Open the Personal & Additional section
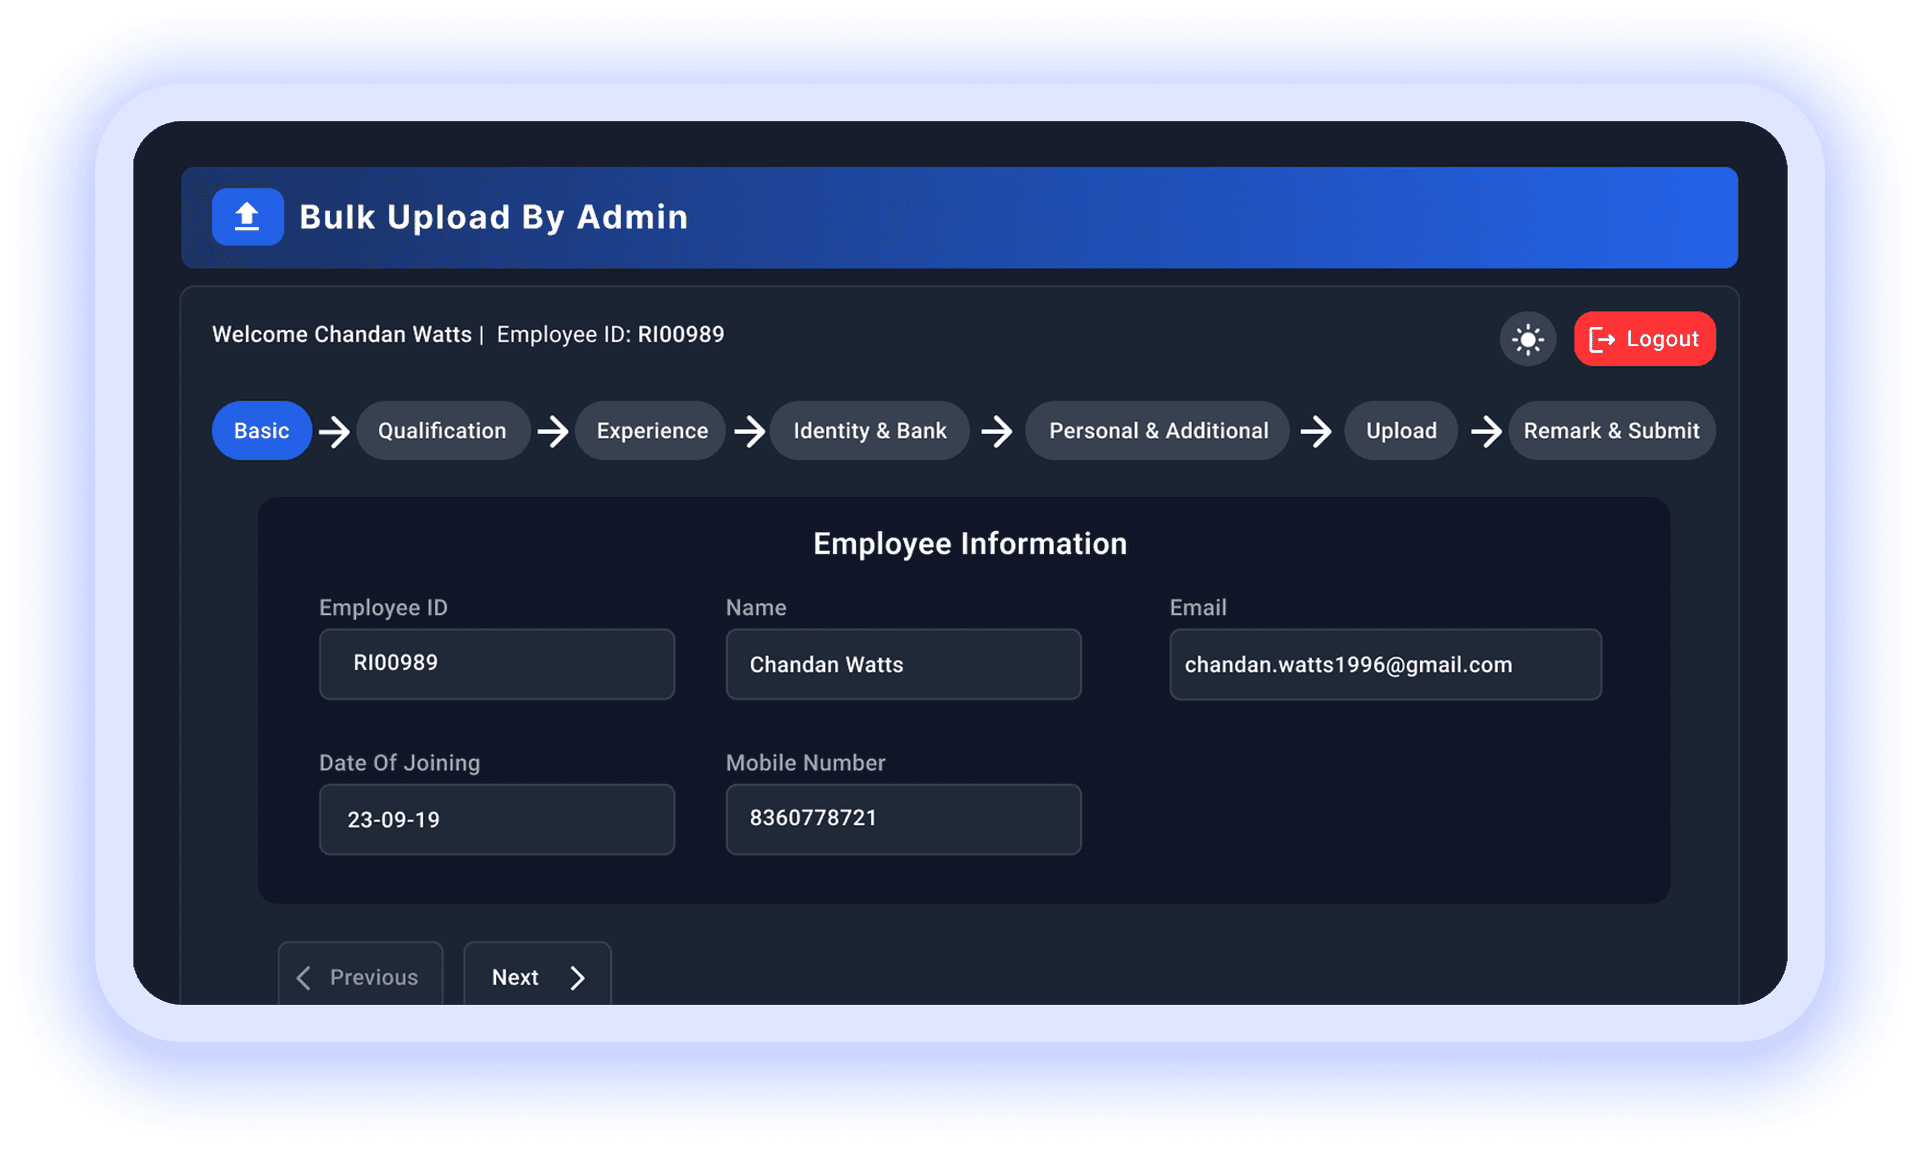 (1157, 431)
